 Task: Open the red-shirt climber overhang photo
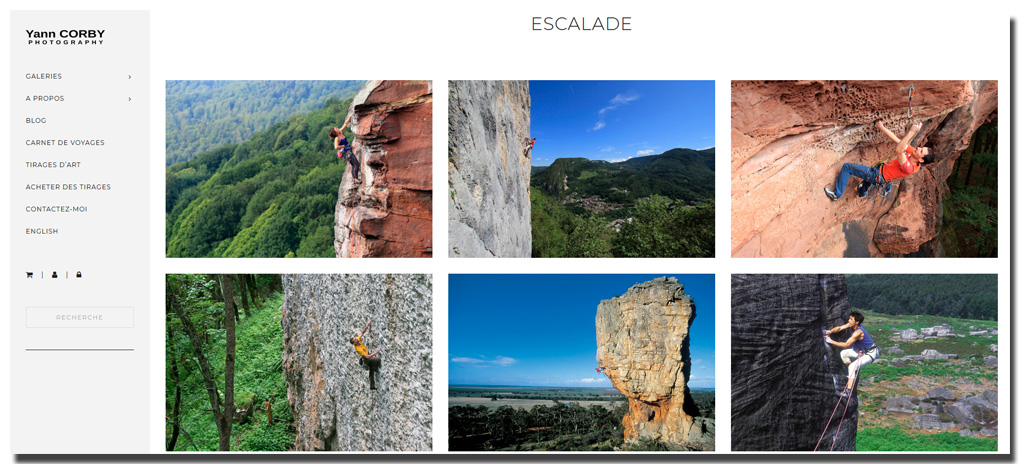pyautogui.click(x=864, y=169)
